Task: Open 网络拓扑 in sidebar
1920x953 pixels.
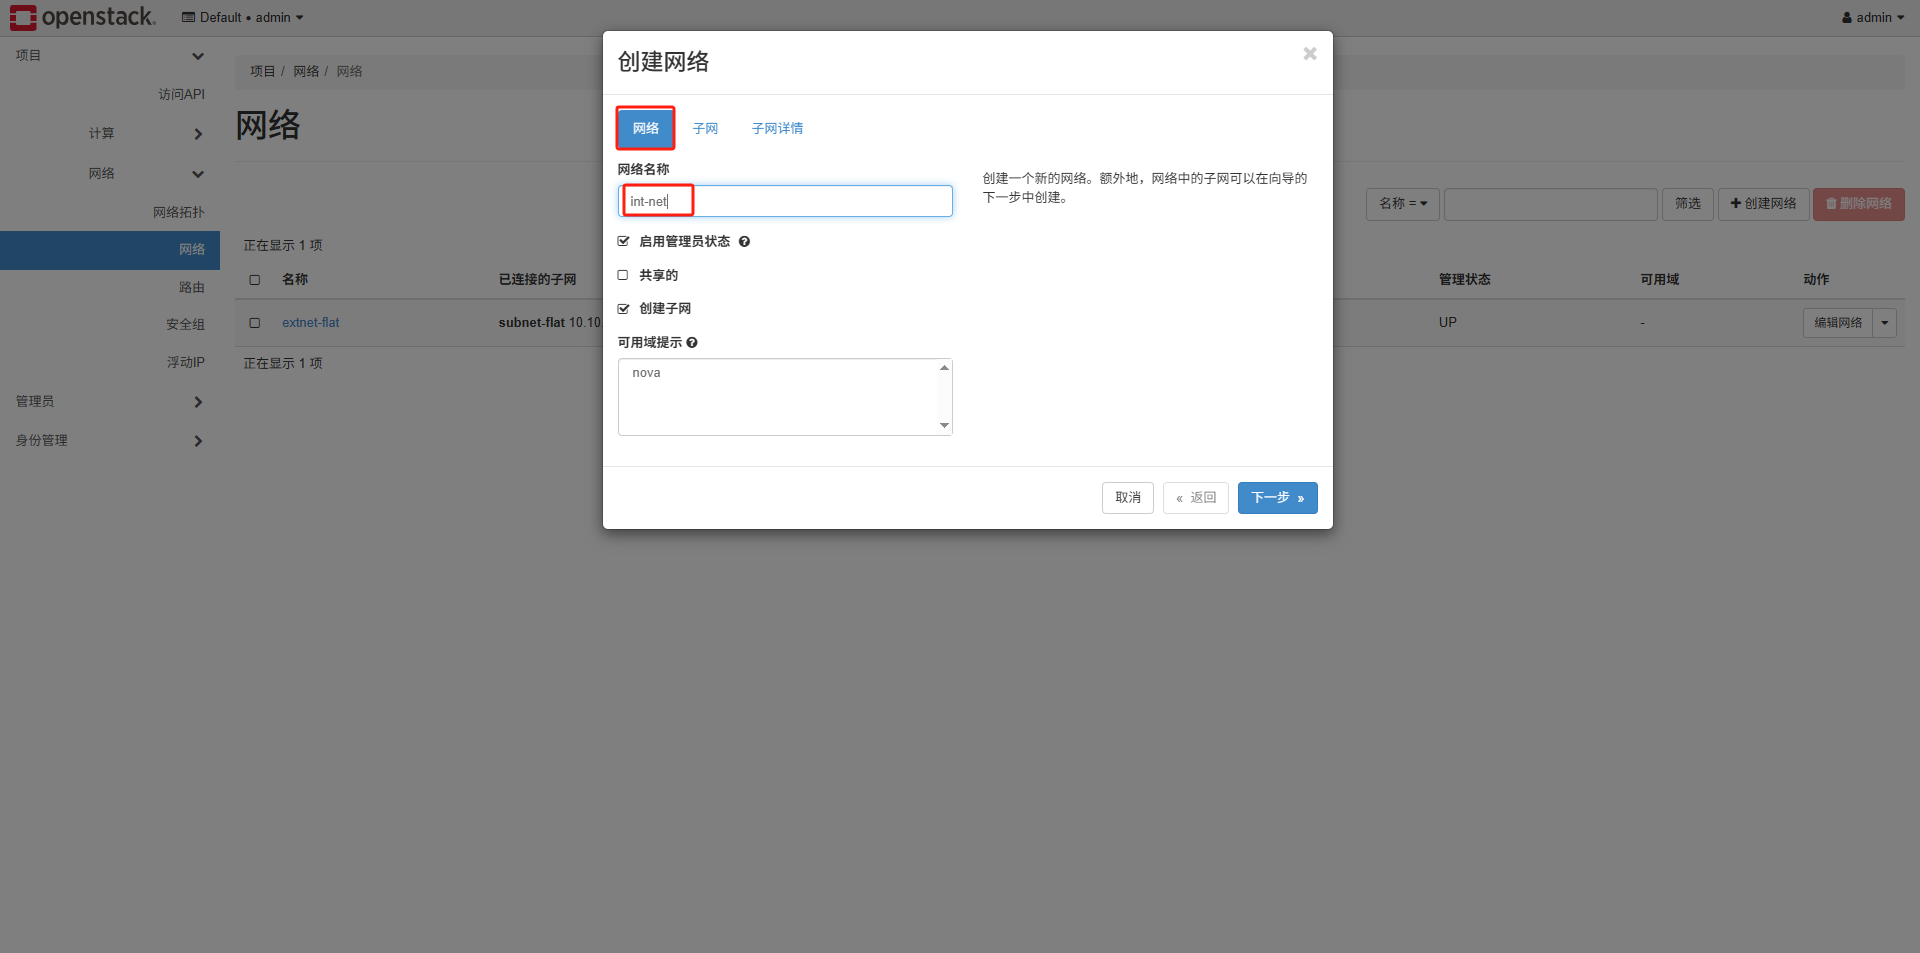Action: (178, 213)
